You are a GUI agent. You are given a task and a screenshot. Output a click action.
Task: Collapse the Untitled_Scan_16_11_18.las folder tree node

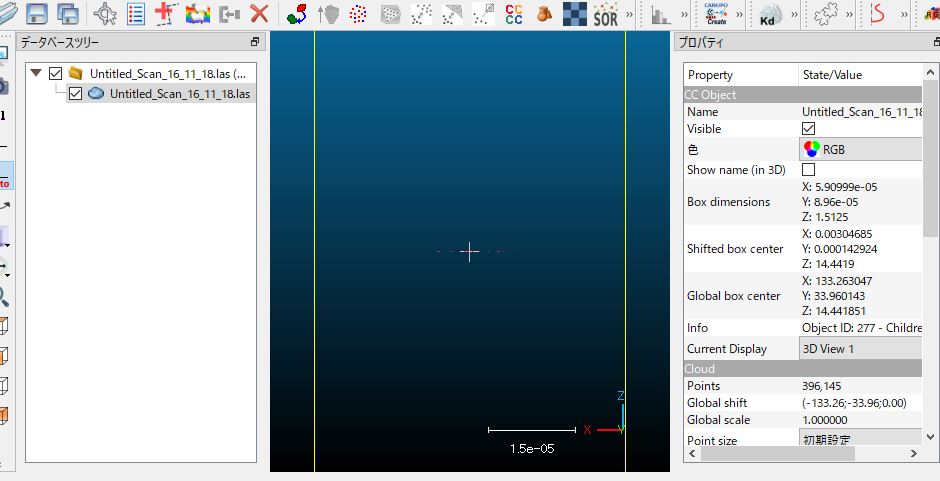click(36, 73)
